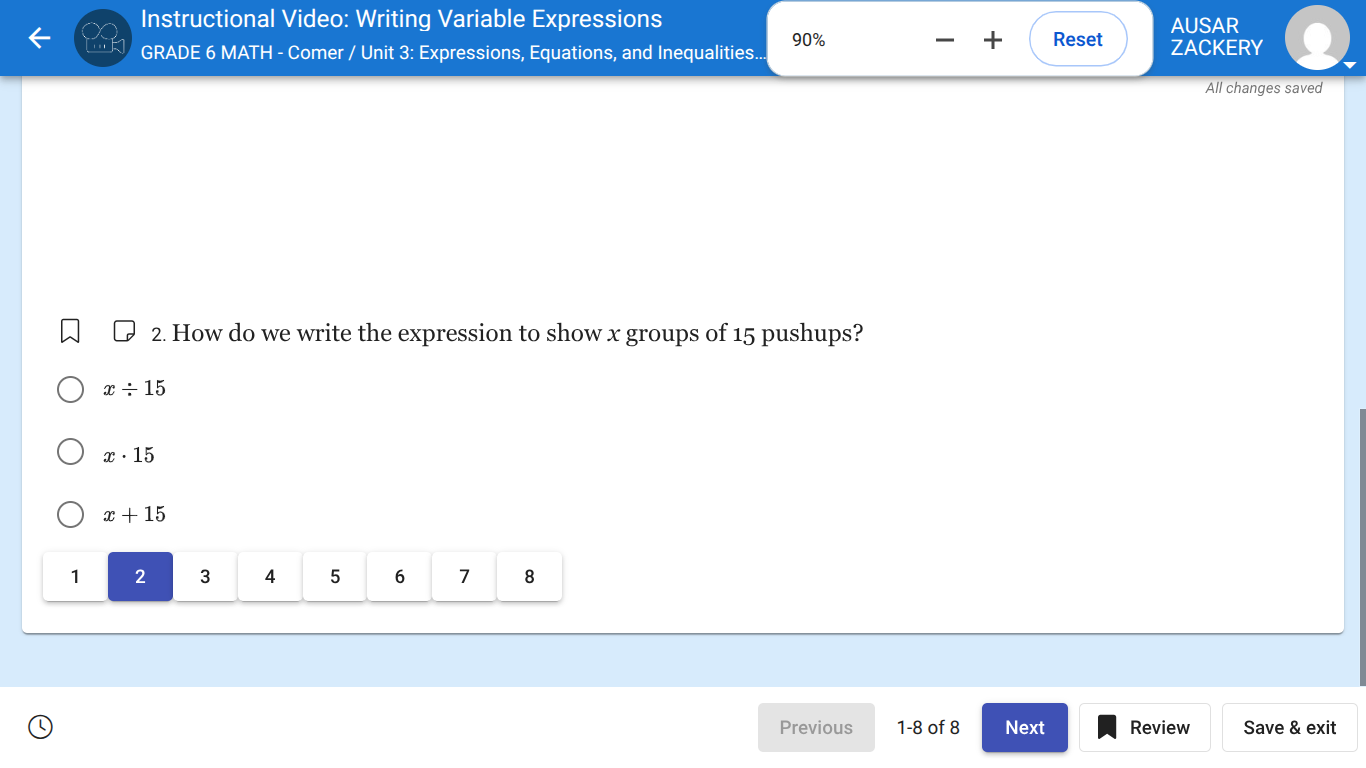Viewport: 1366px width, 768px height.
Task: Select the answer x · 15
Action: coord(70,451)
